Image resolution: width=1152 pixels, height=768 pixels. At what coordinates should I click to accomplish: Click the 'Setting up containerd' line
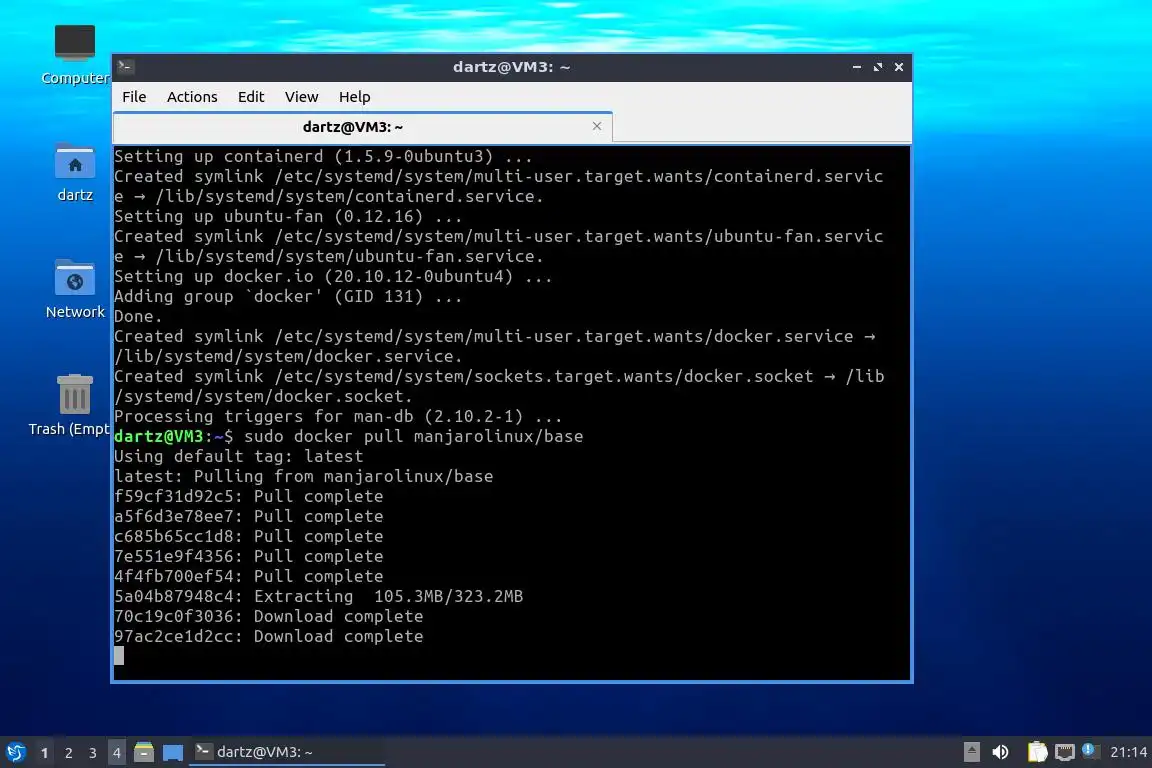(323, 157)
